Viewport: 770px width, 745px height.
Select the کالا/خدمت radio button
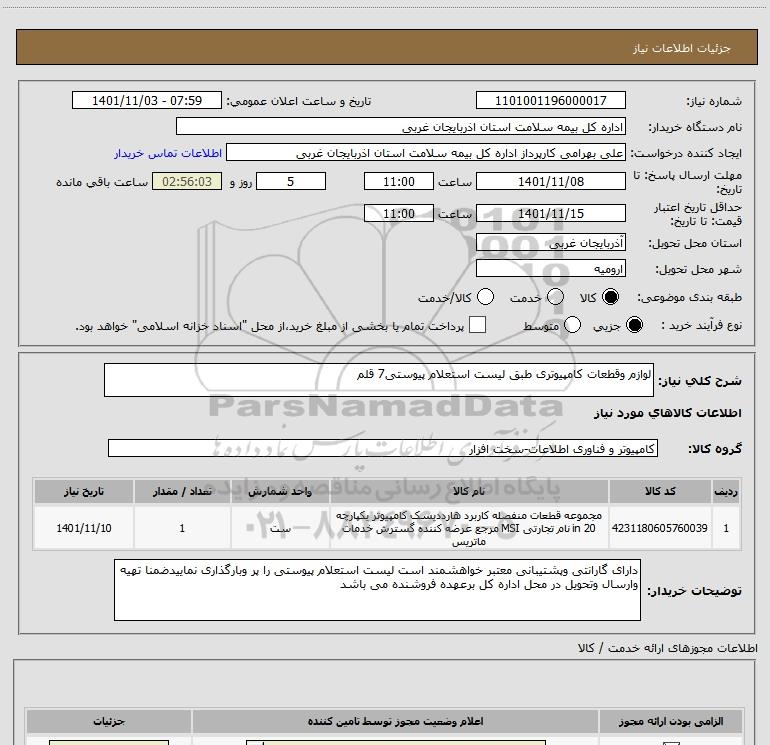coord(485,297)
